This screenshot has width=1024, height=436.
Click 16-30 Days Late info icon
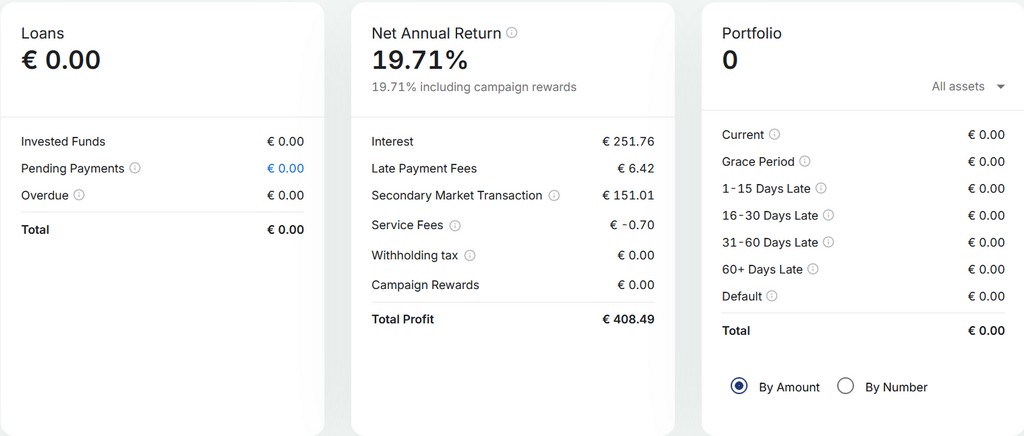tap(829, 215)
